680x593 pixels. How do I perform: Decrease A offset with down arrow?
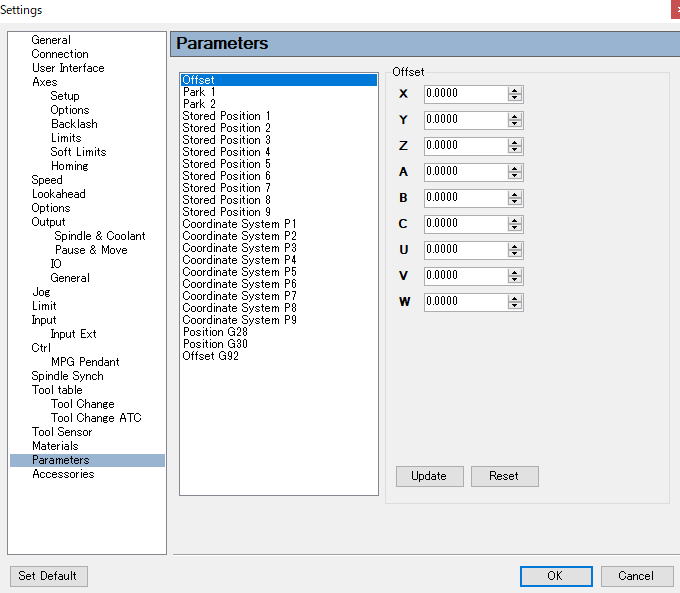515,176
